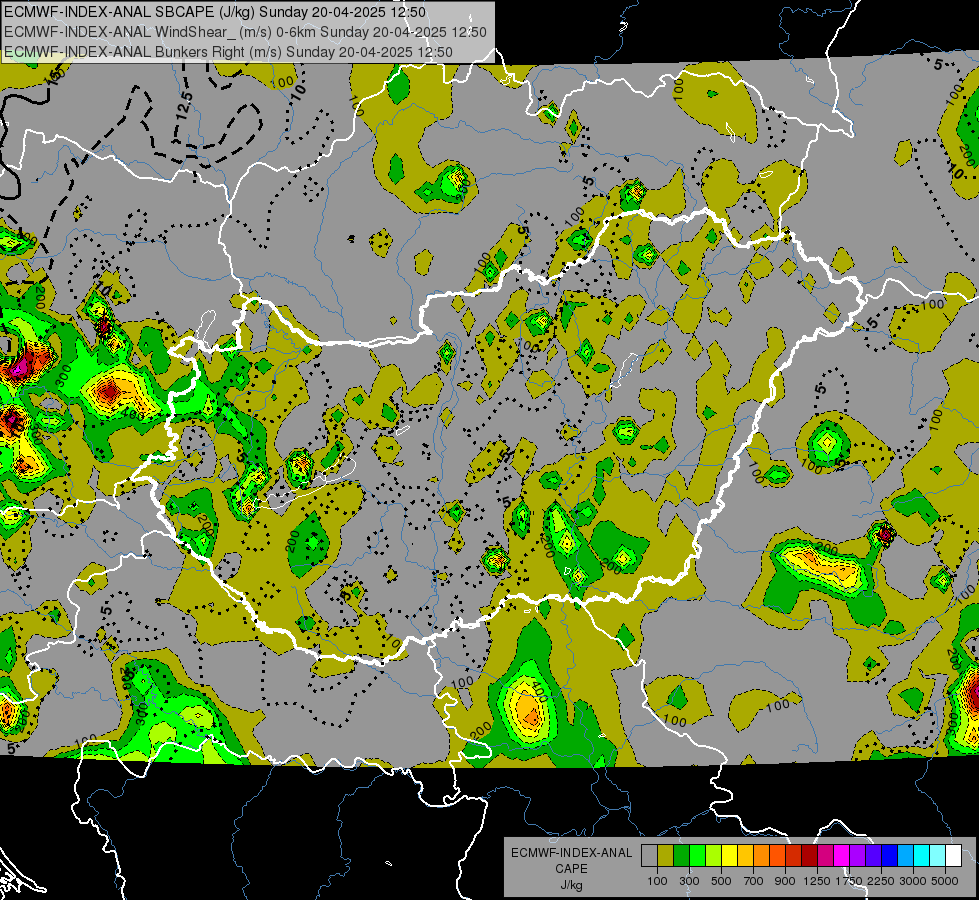This screenshot has height=900, width=979.
Task: Select the indigo swatch before 2250
Action: pos(873,855)
